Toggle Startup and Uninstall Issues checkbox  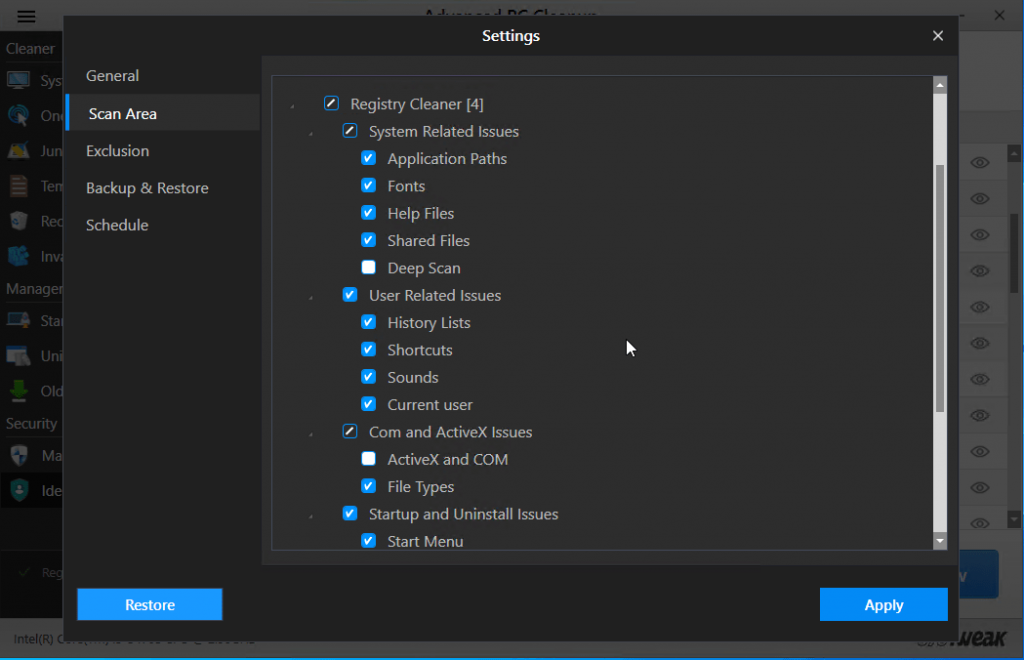[350, 514]
